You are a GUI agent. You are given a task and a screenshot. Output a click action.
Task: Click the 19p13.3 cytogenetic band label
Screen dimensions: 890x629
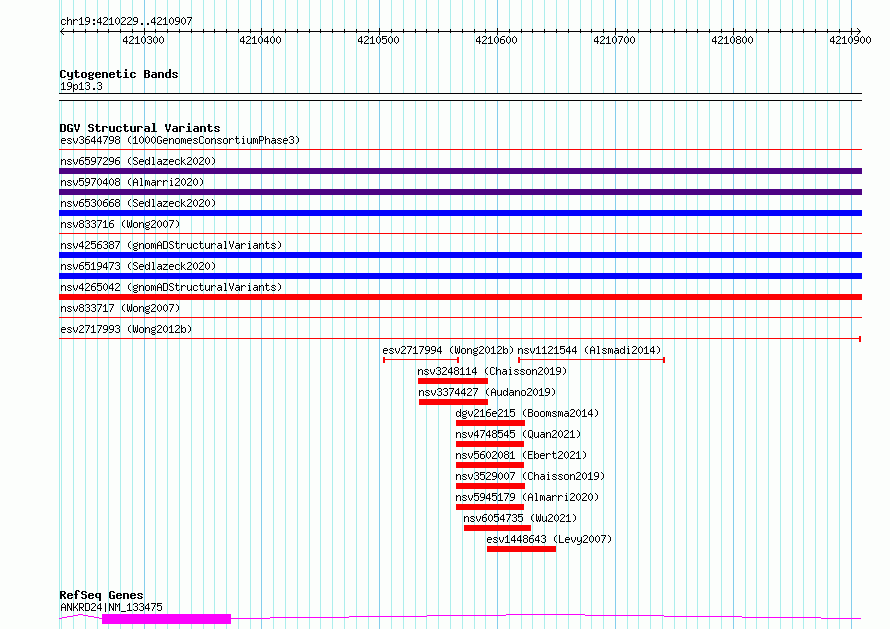coord(81,86)
